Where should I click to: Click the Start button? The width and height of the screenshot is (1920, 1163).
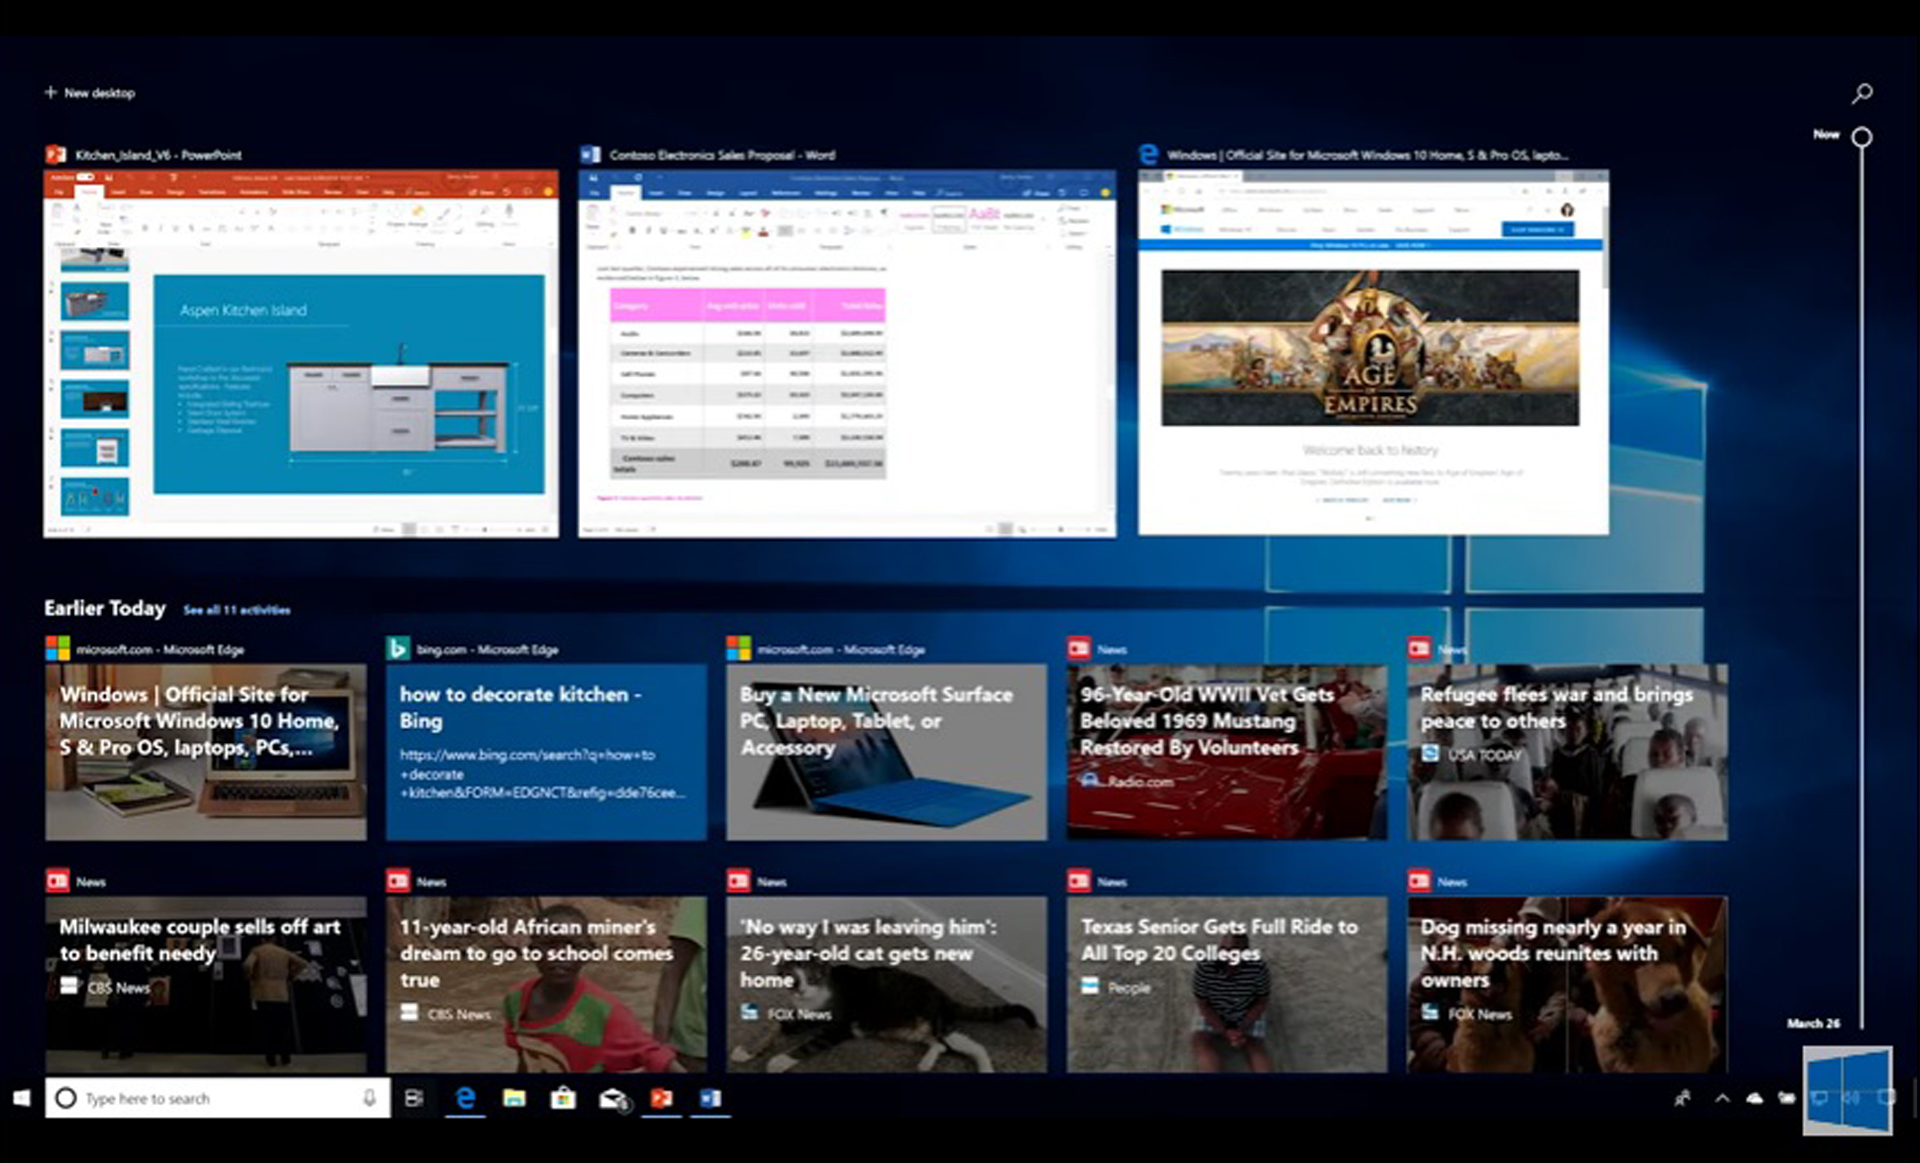point(20,1097)
